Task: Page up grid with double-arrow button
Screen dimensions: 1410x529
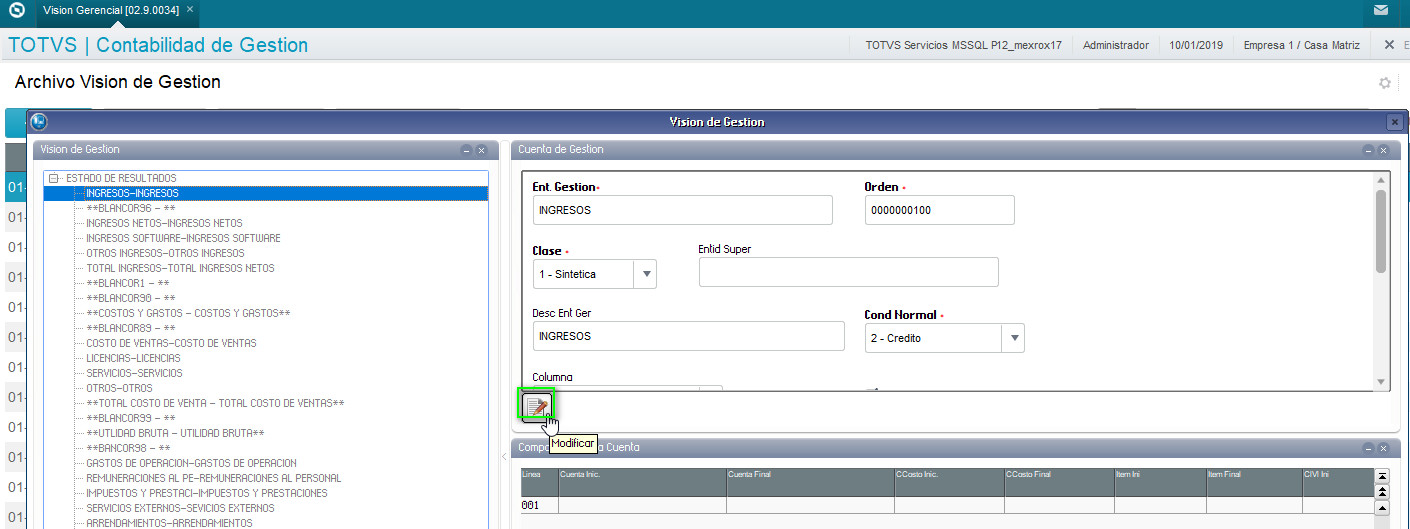Action: (x=1383, y=492)
